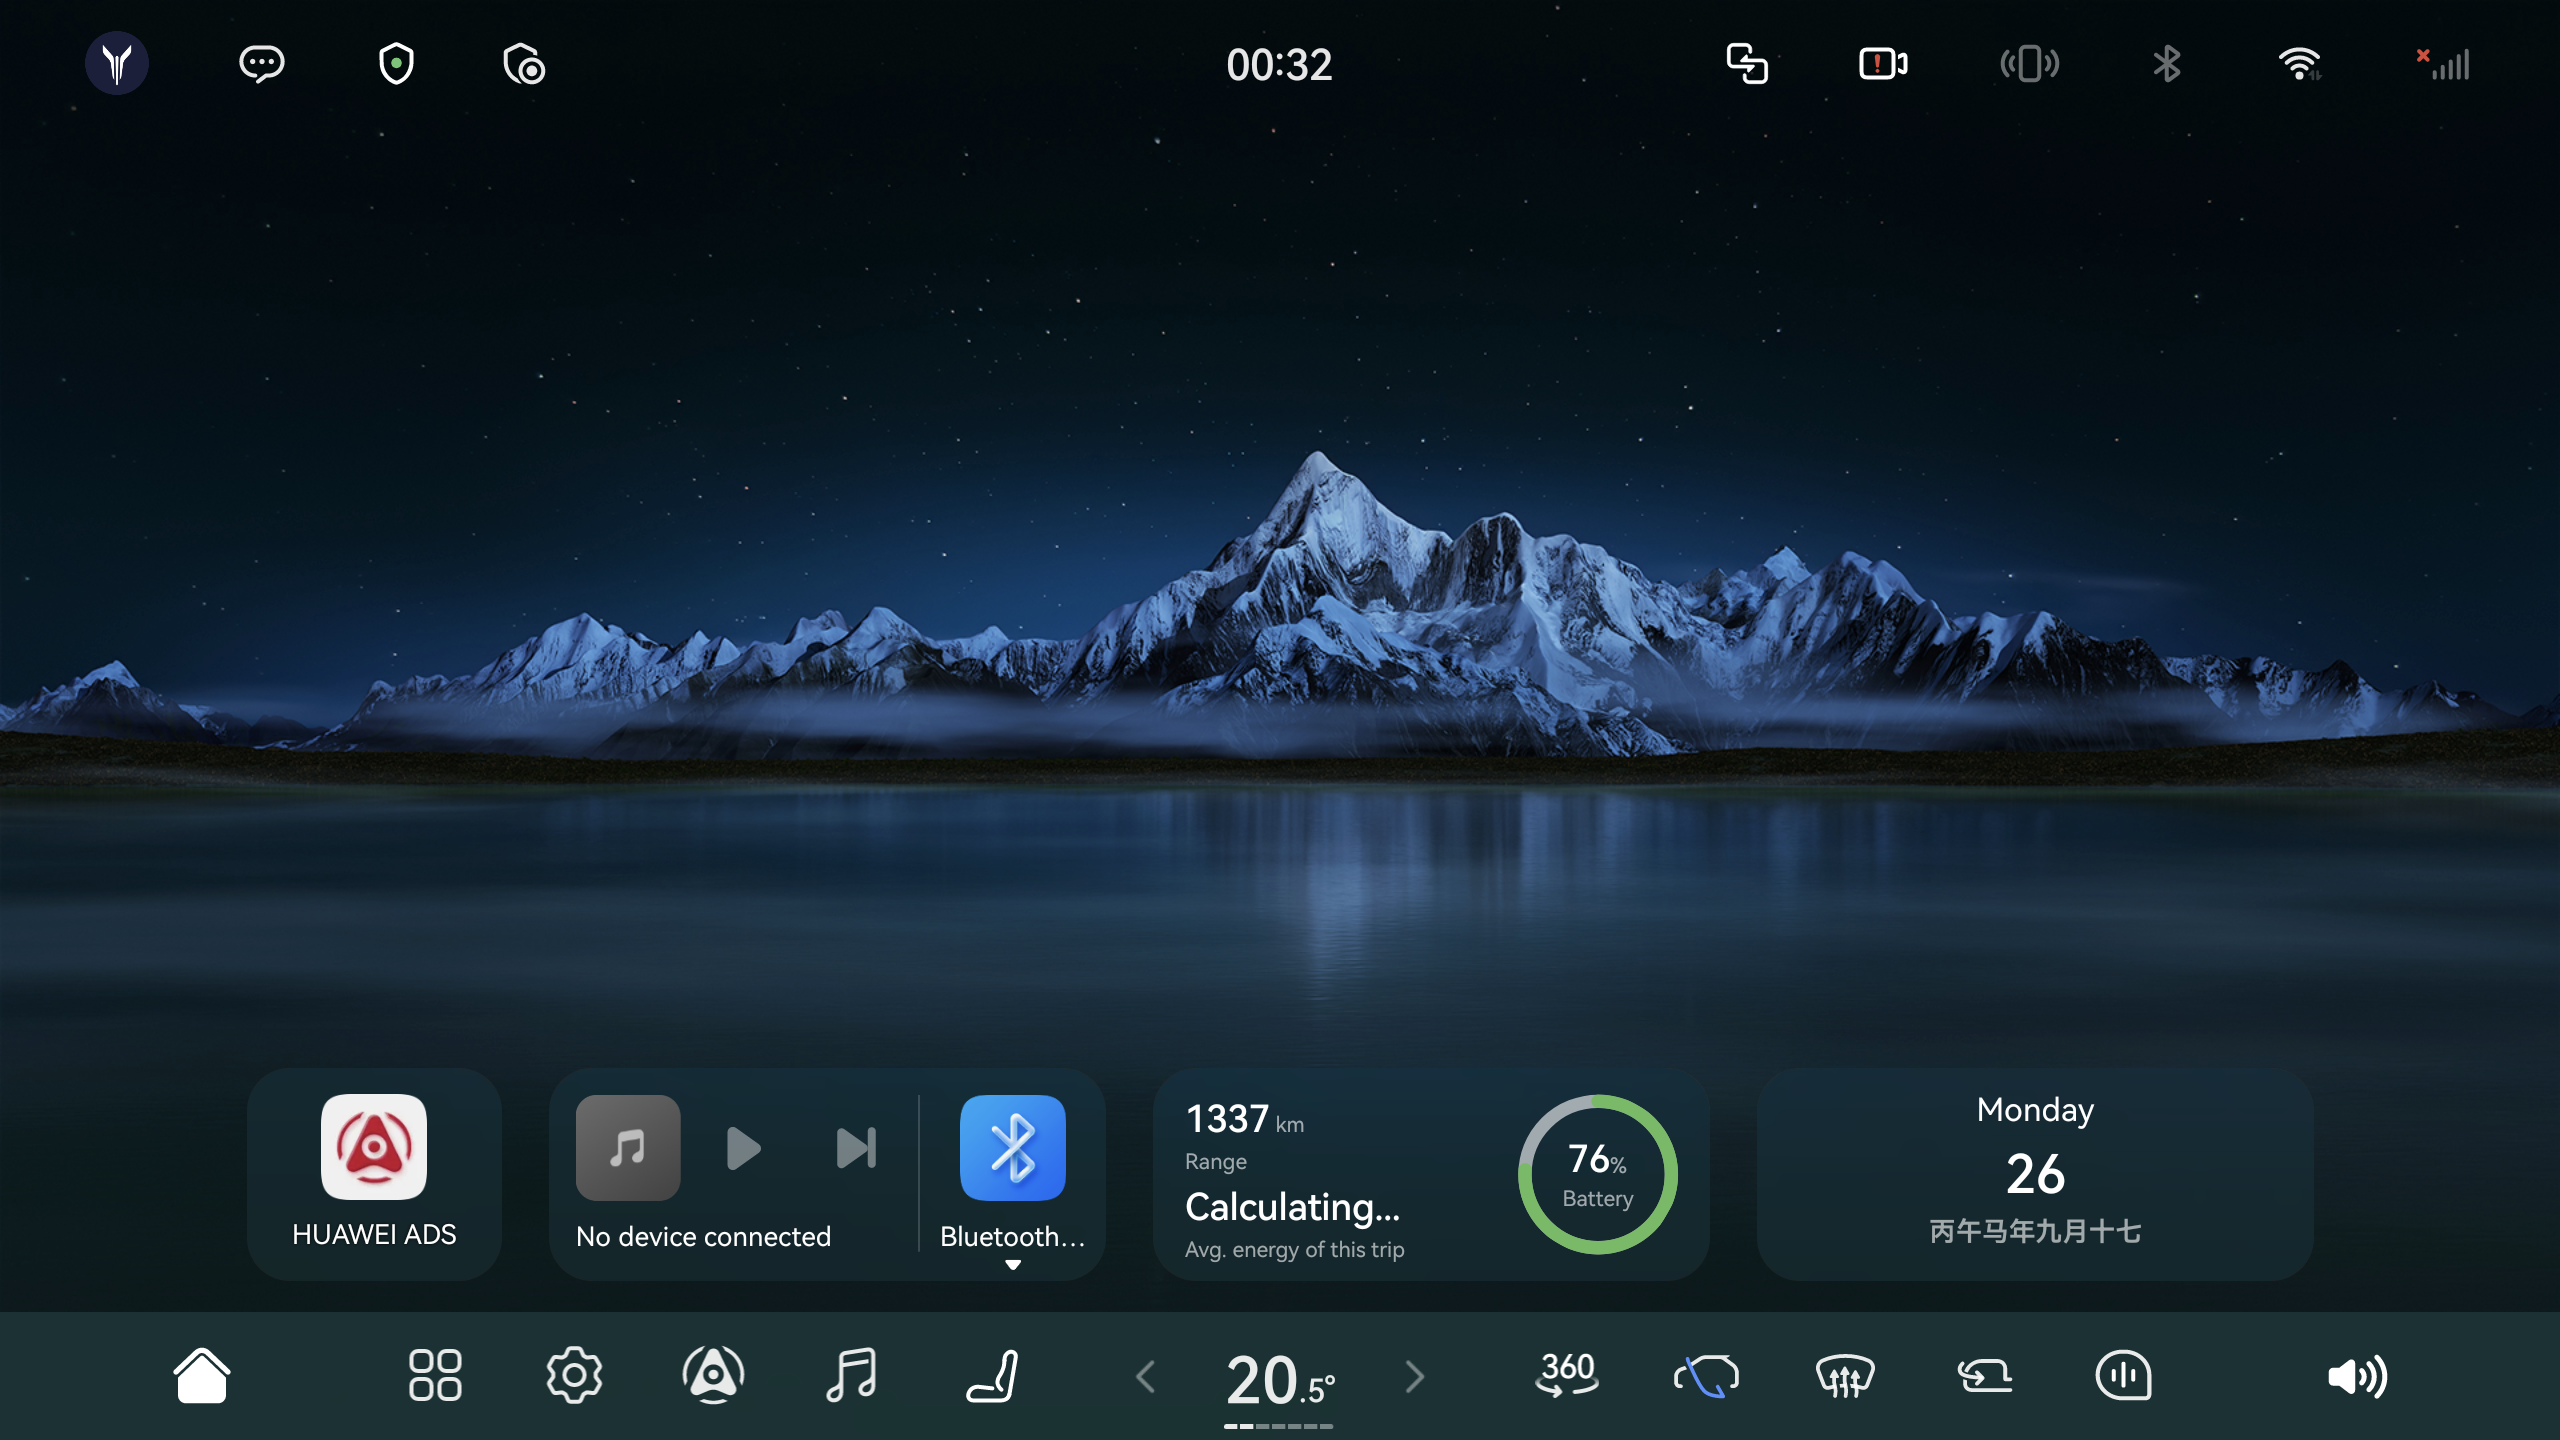Open seat adjustment controls

[992, 1376]
